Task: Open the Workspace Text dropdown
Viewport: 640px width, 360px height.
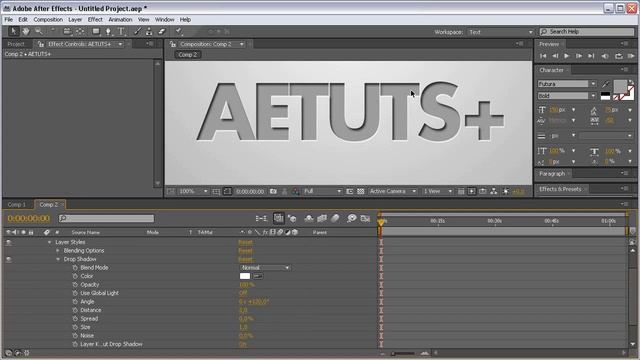Action: [501, 32]
